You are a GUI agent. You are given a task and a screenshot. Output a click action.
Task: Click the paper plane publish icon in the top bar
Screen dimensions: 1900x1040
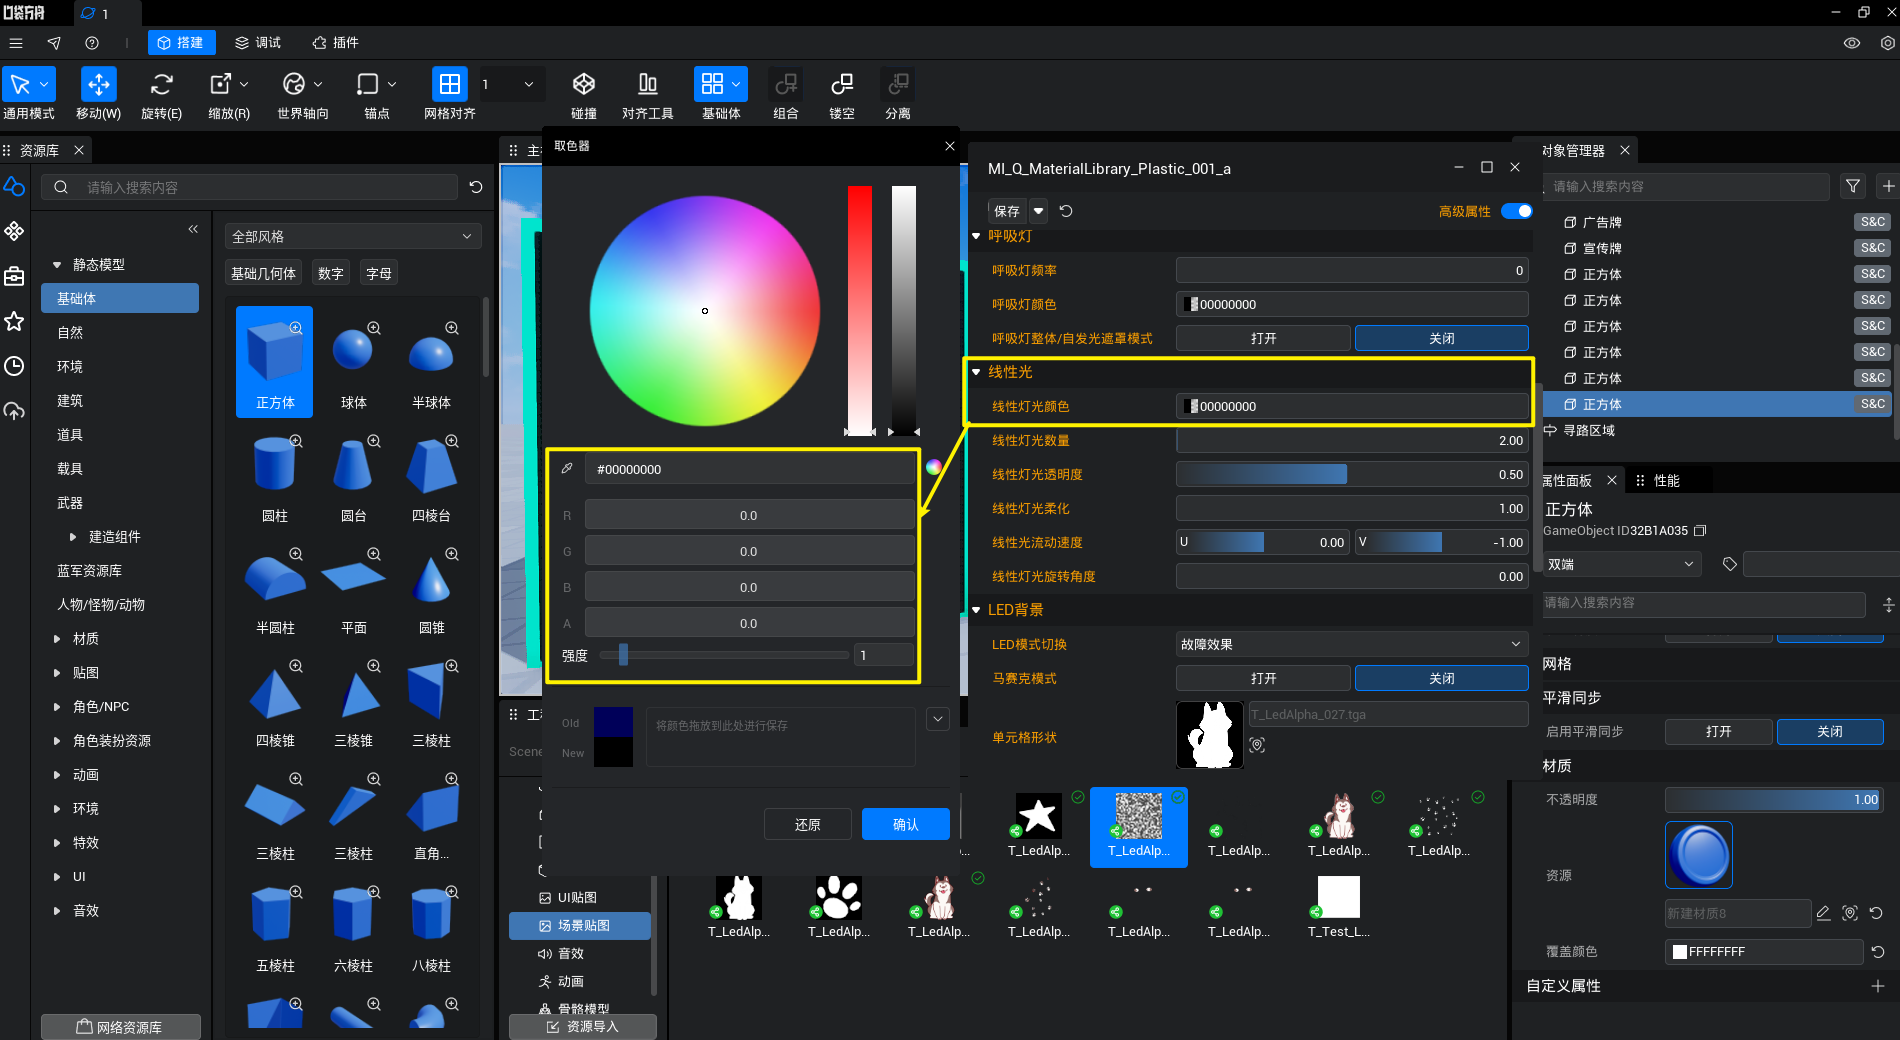point(54,43)
